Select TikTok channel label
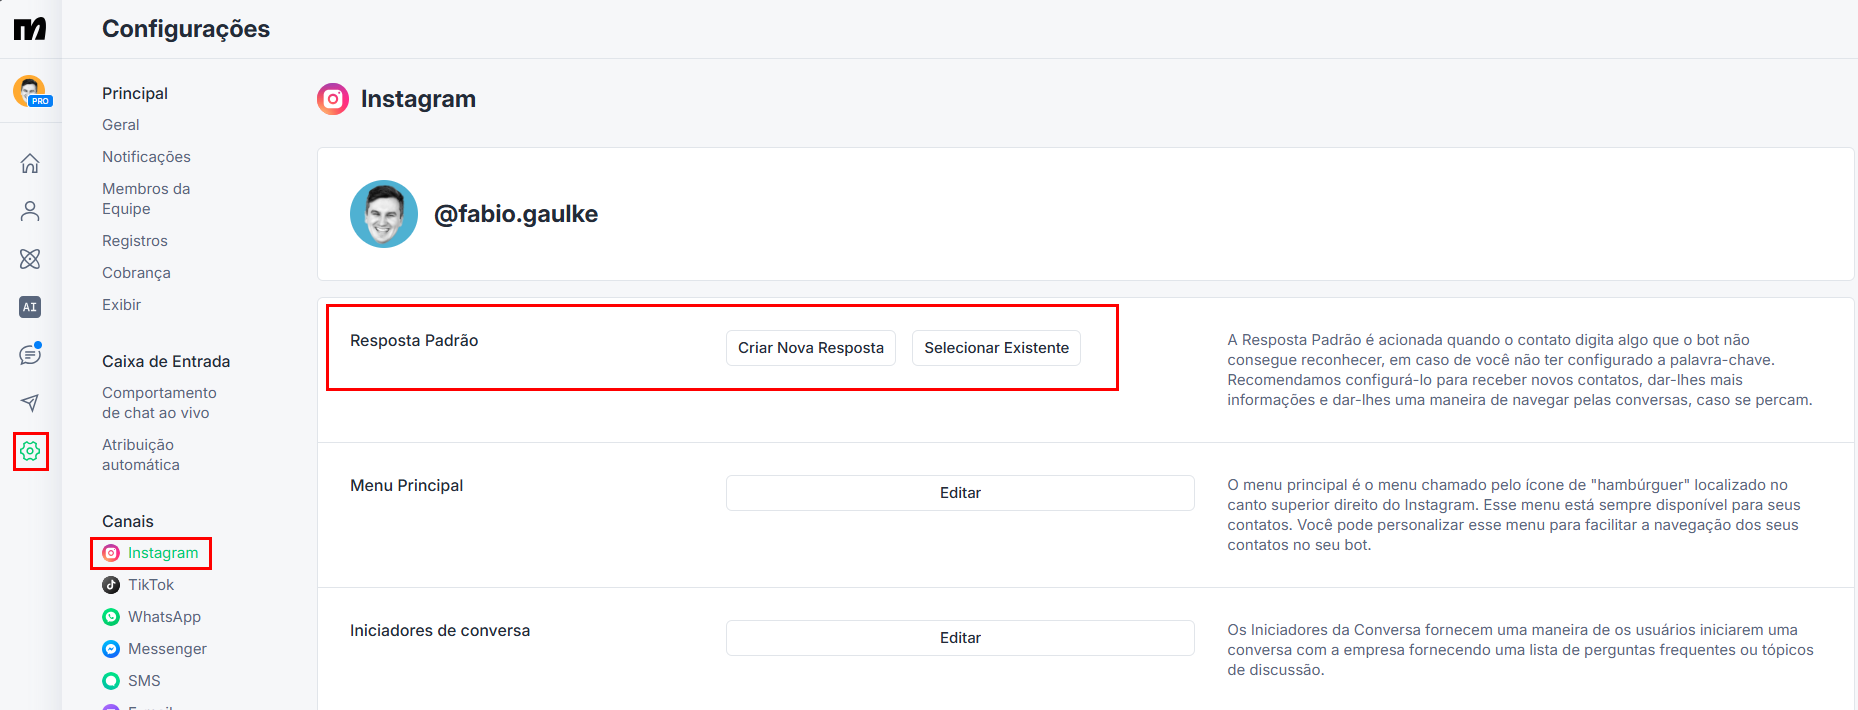Viewport: 1858px width, 710px height. [151, 585]
